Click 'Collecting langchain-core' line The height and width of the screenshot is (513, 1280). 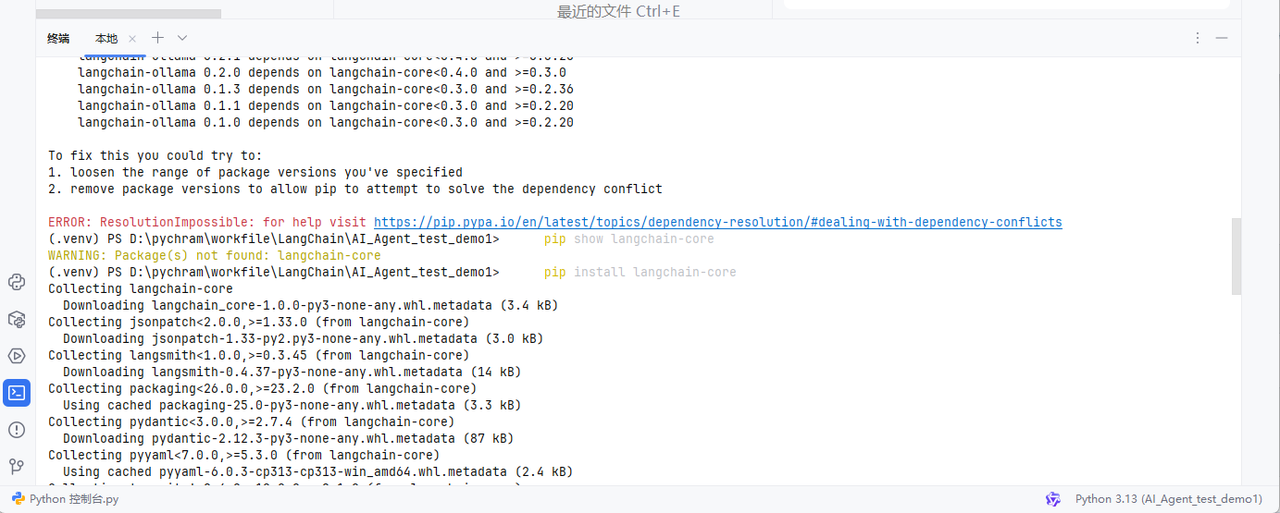(140, 289)
